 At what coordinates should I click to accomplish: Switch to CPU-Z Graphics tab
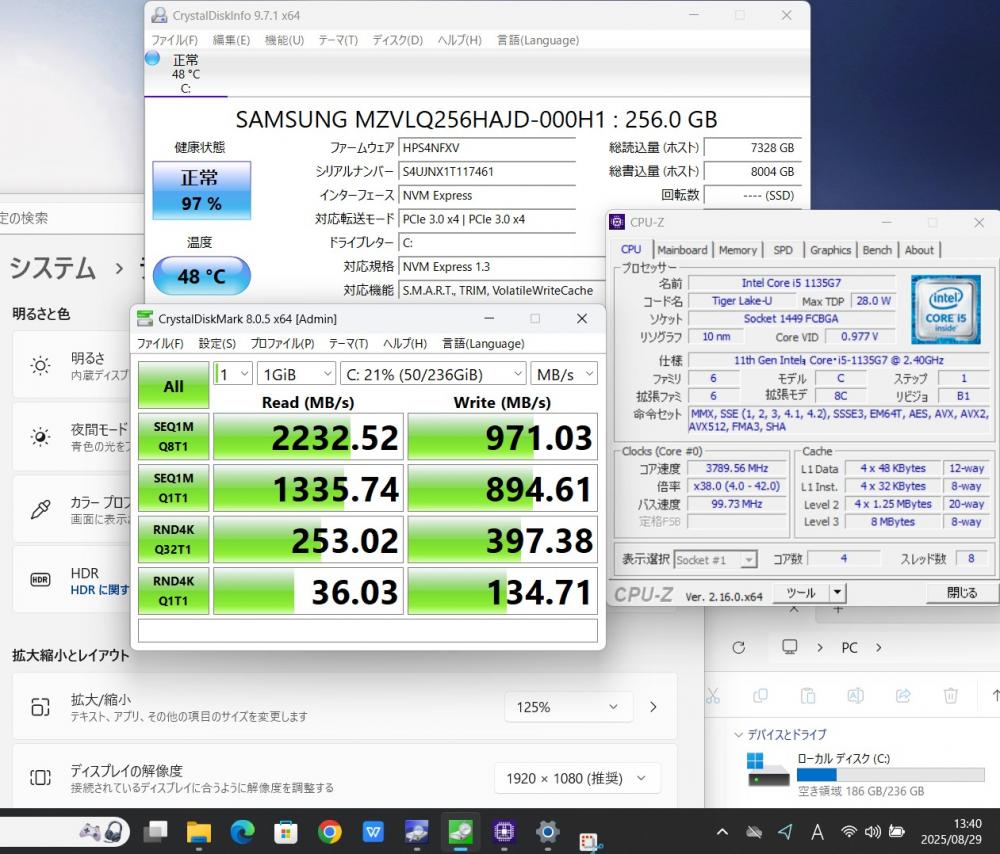(830, 250)
